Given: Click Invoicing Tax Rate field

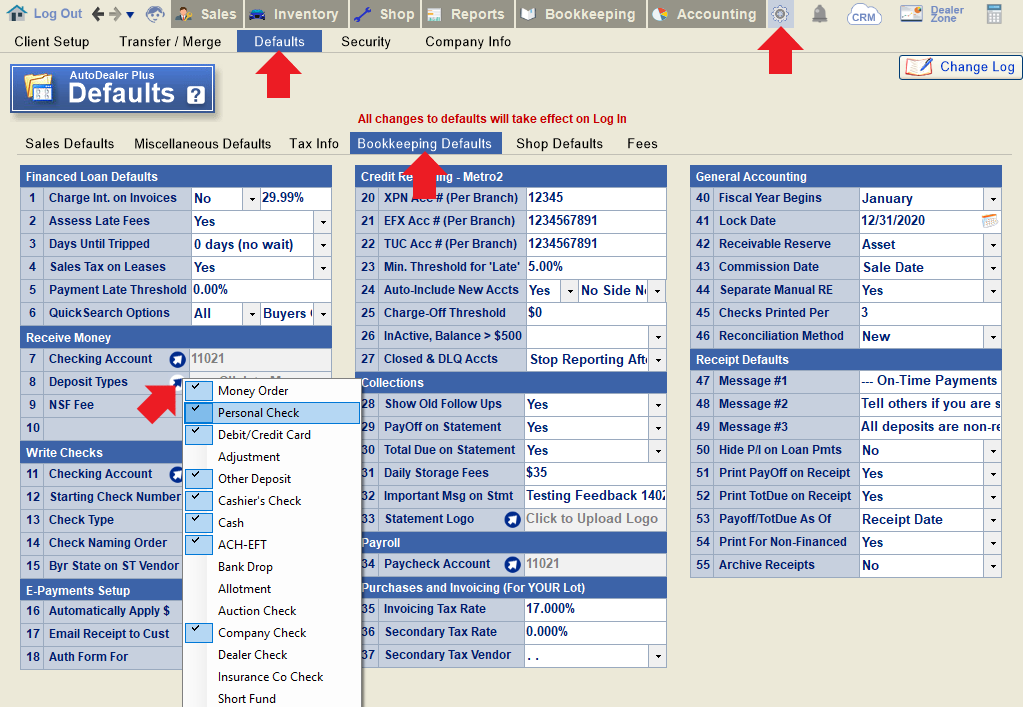Looking at the screenshot, I should pos(596,609).
